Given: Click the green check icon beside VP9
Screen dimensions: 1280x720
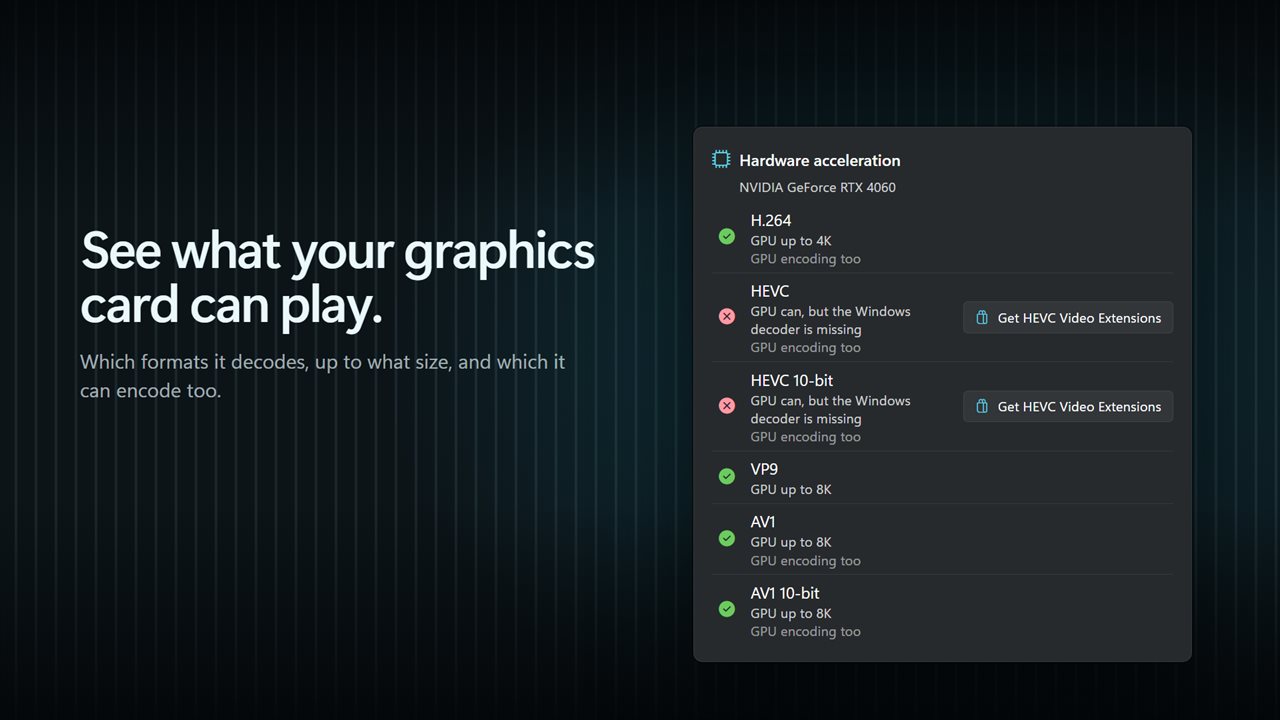Looking at the screenshot, I should coord(727,476).
